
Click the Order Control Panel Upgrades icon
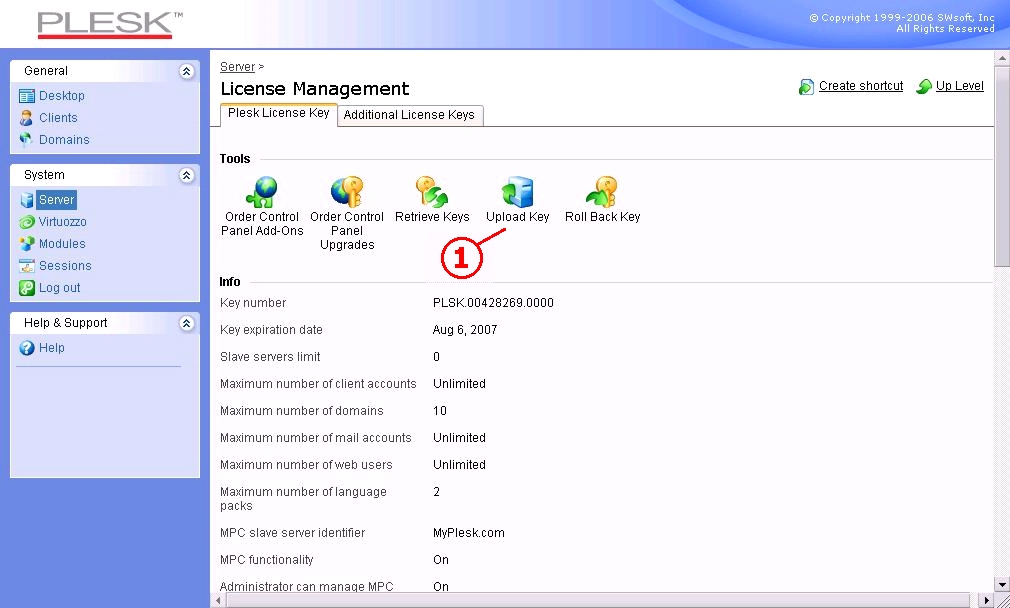click(347, 191)
